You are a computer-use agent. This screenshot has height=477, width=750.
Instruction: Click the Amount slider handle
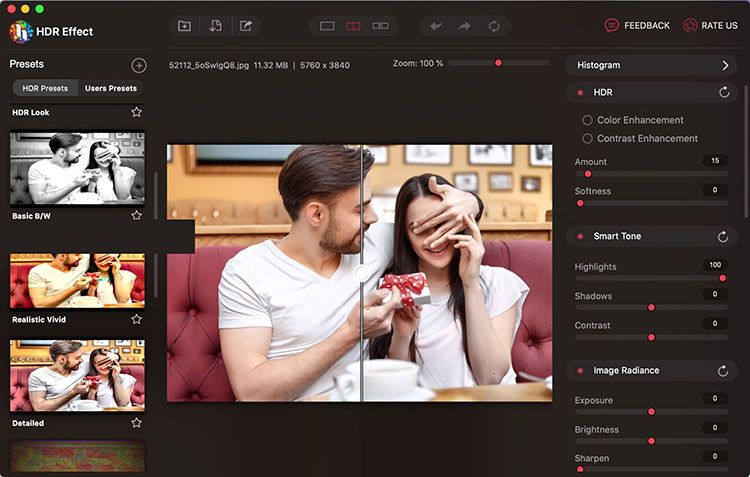588,174
